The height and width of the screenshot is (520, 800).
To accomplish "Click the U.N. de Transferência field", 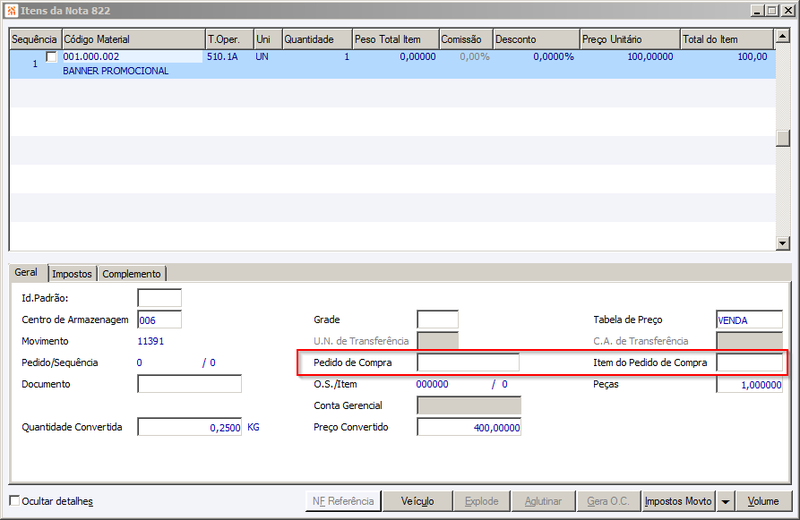I will click(x=437, y=341).
